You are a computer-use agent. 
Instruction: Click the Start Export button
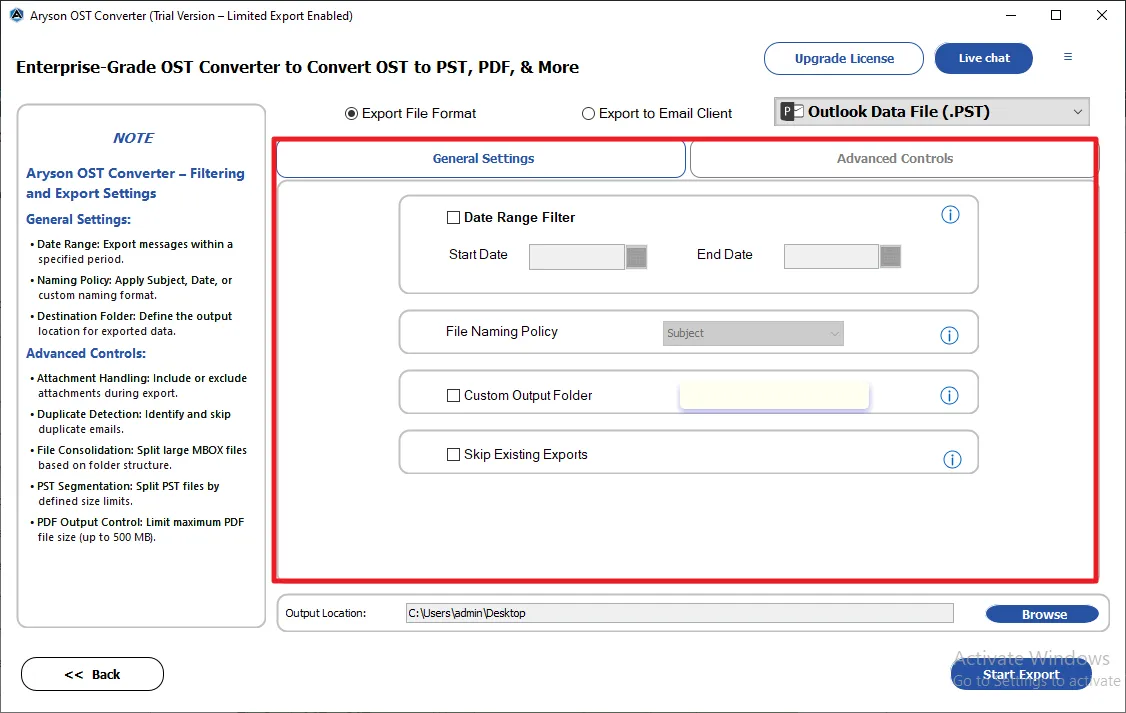[1021, 674]
